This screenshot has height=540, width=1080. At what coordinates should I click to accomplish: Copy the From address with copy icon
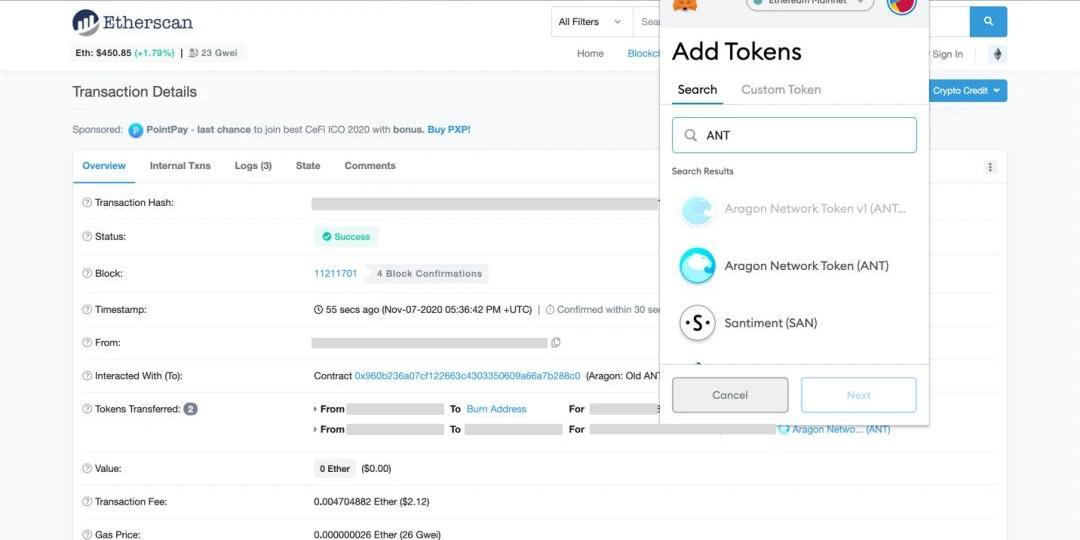(556, 343)
